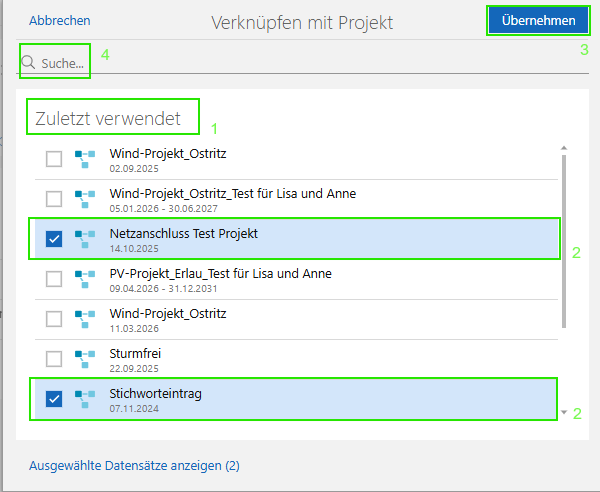Click the magnifier search icon

pyautogui.click(x=28, y=62)
